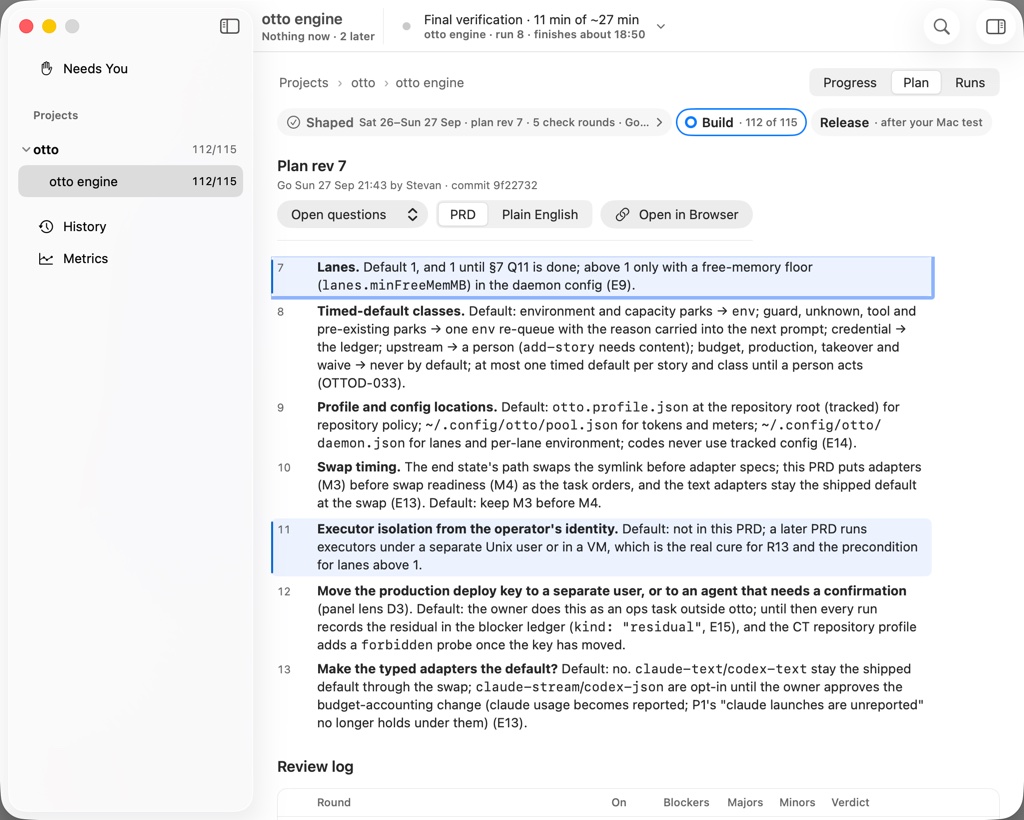This screenshot has height=820, width=1024.
Task: Go to otto breadcrumb
Action: coord(363,83)
